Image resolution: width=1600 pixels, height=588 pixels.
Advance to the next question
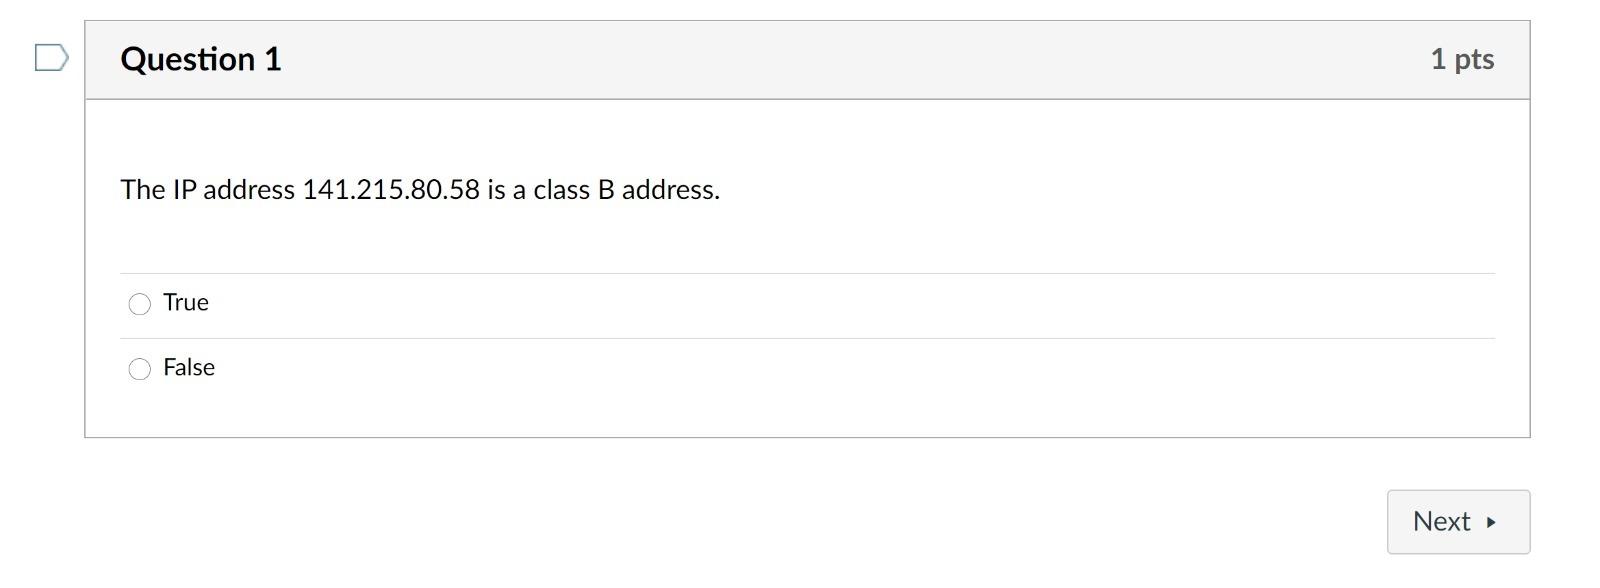[x=1457, y=521]
